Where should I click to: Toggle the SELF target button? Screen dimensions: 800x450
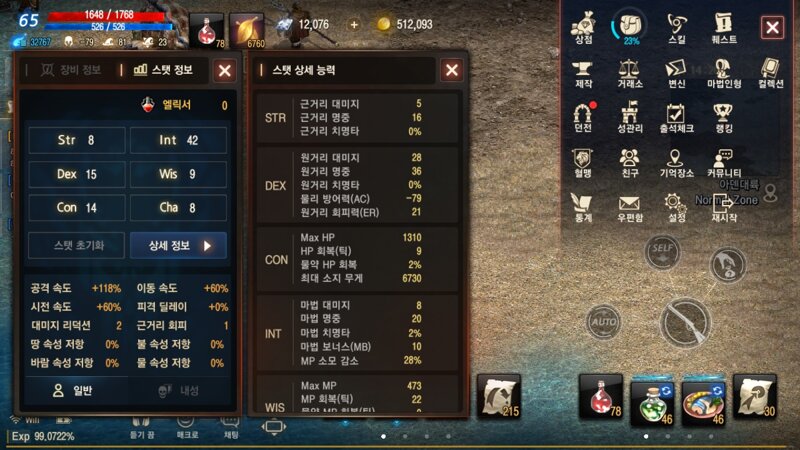click(x=662, y=252)
